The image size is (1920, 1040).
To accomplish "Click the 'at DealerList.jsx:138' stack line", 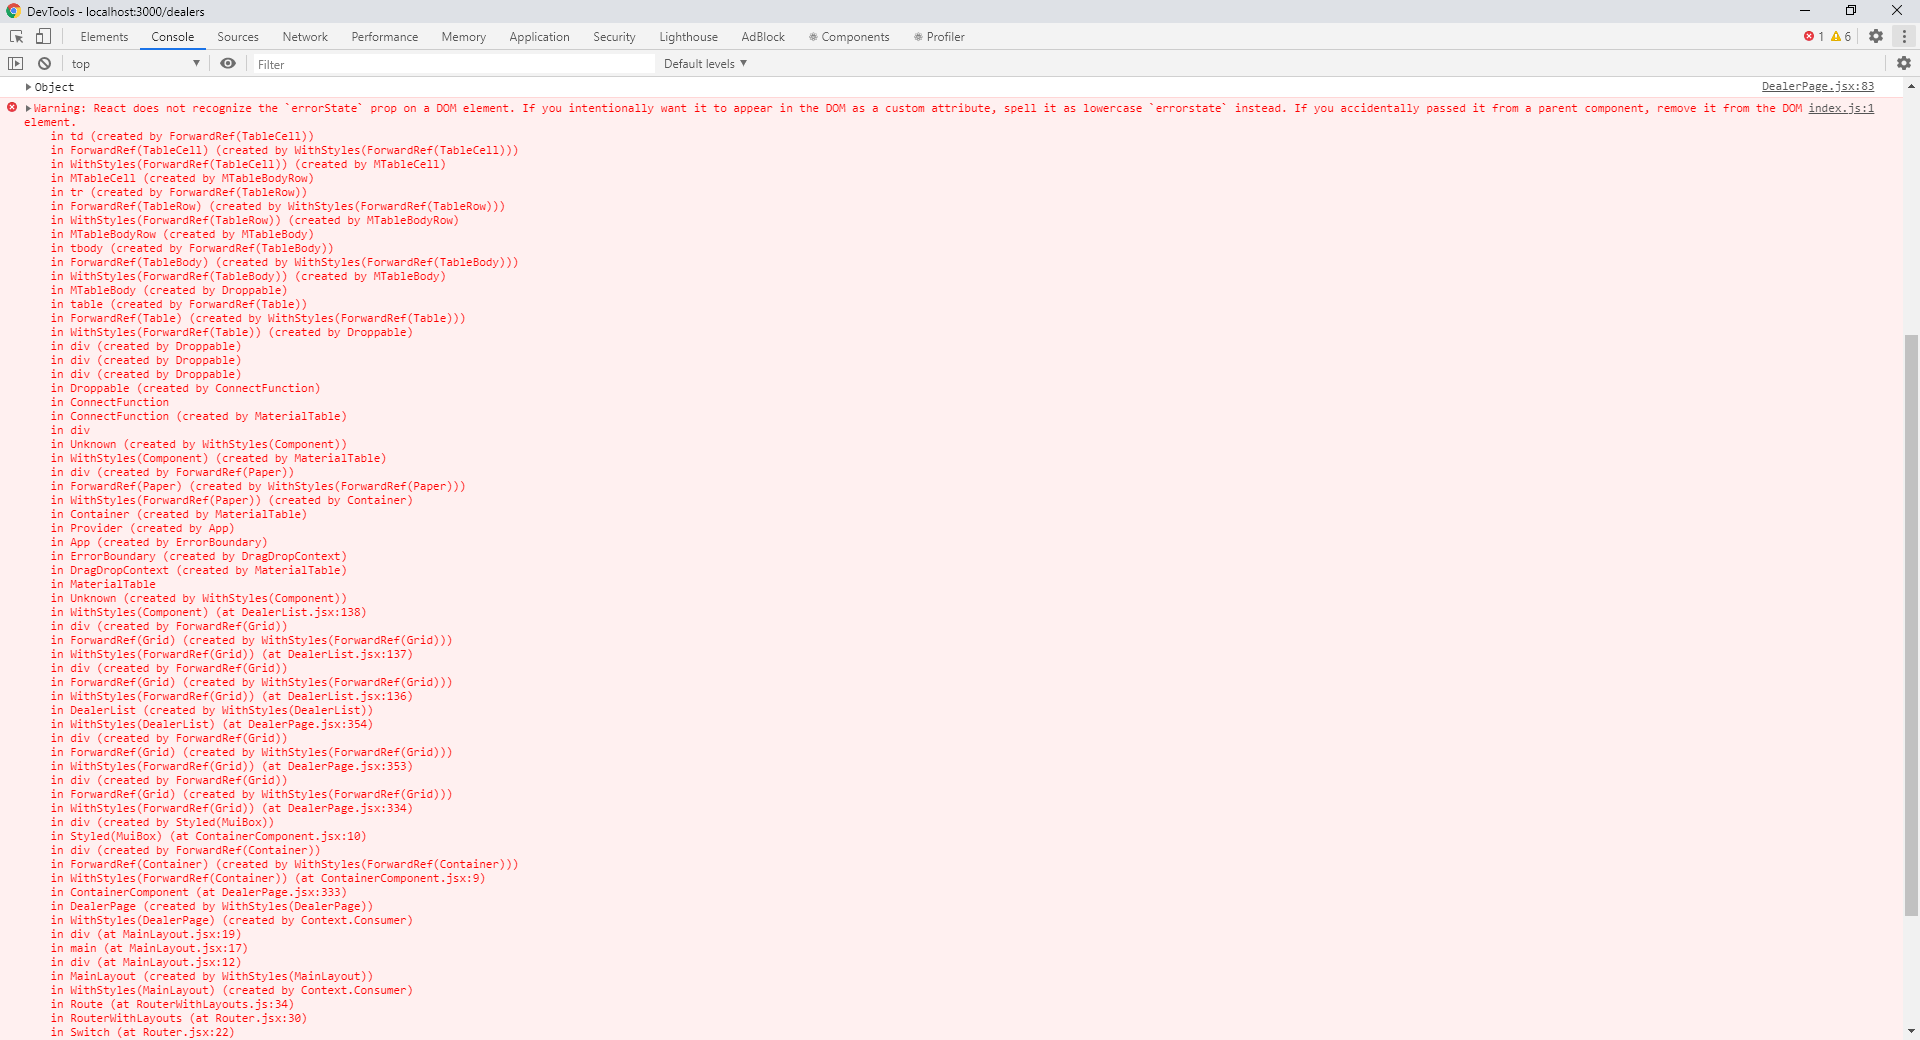I will [209, 612].
